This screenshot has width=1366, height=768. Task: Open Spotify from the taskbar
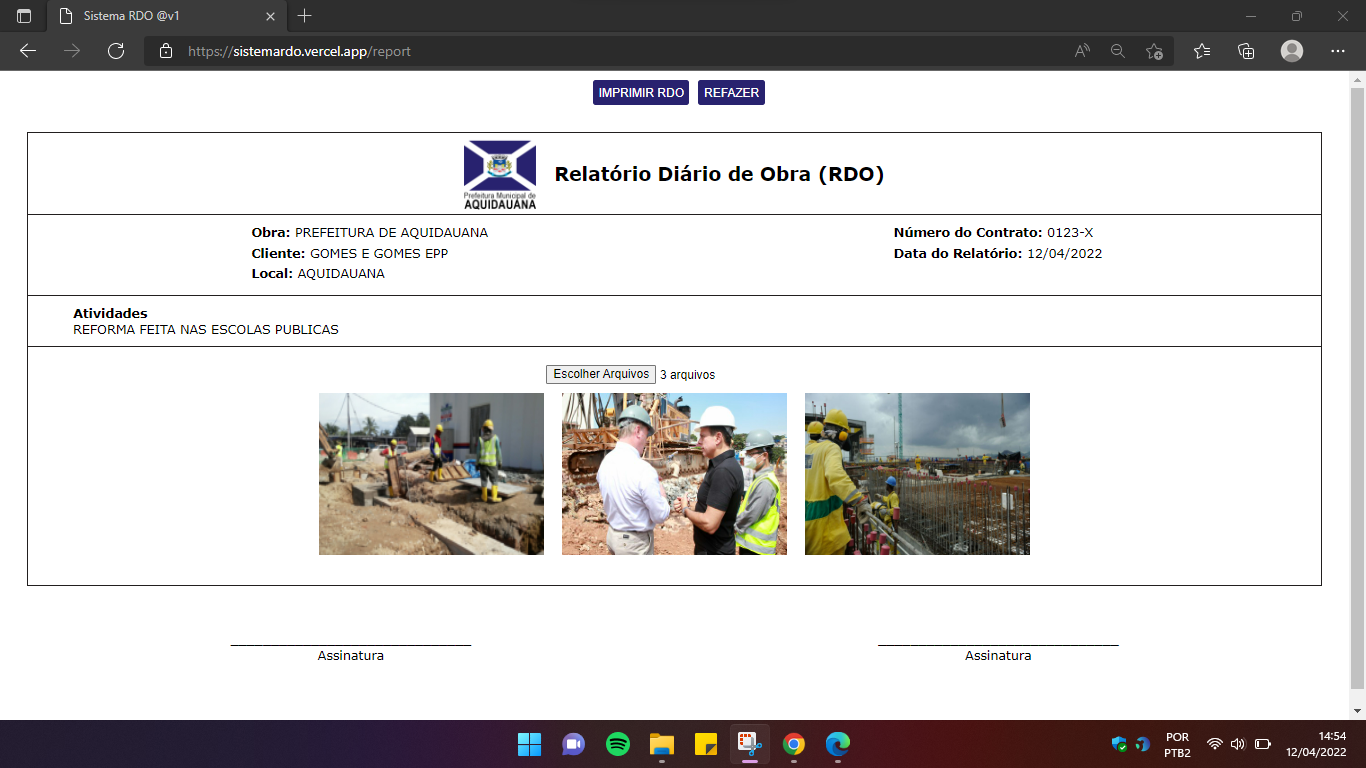point(618,744)
